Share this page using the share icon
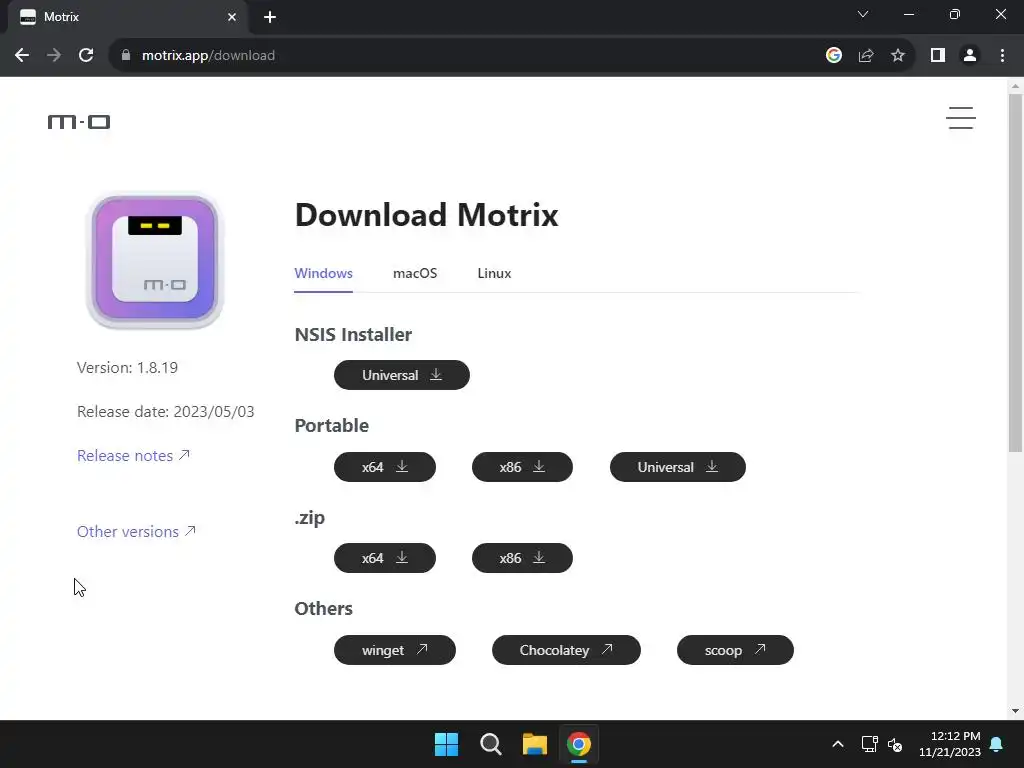This screenshot has height=768, width=1024. (x=866, y=56)
